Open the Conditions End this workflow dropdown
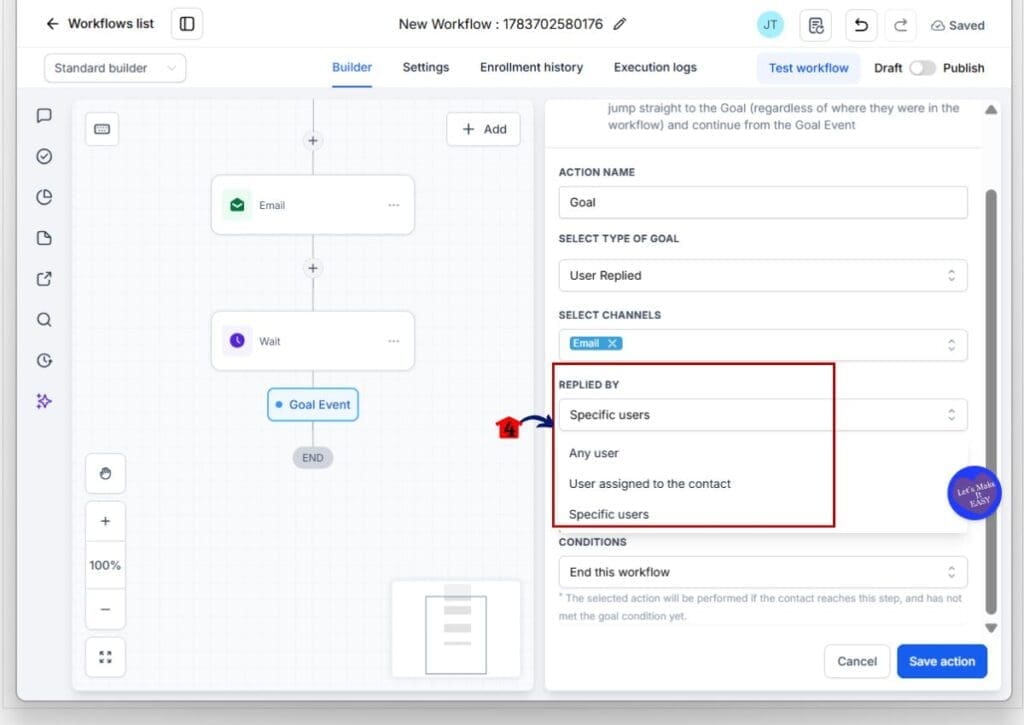This screenshot has width=1024, height=725. (763, 572)
